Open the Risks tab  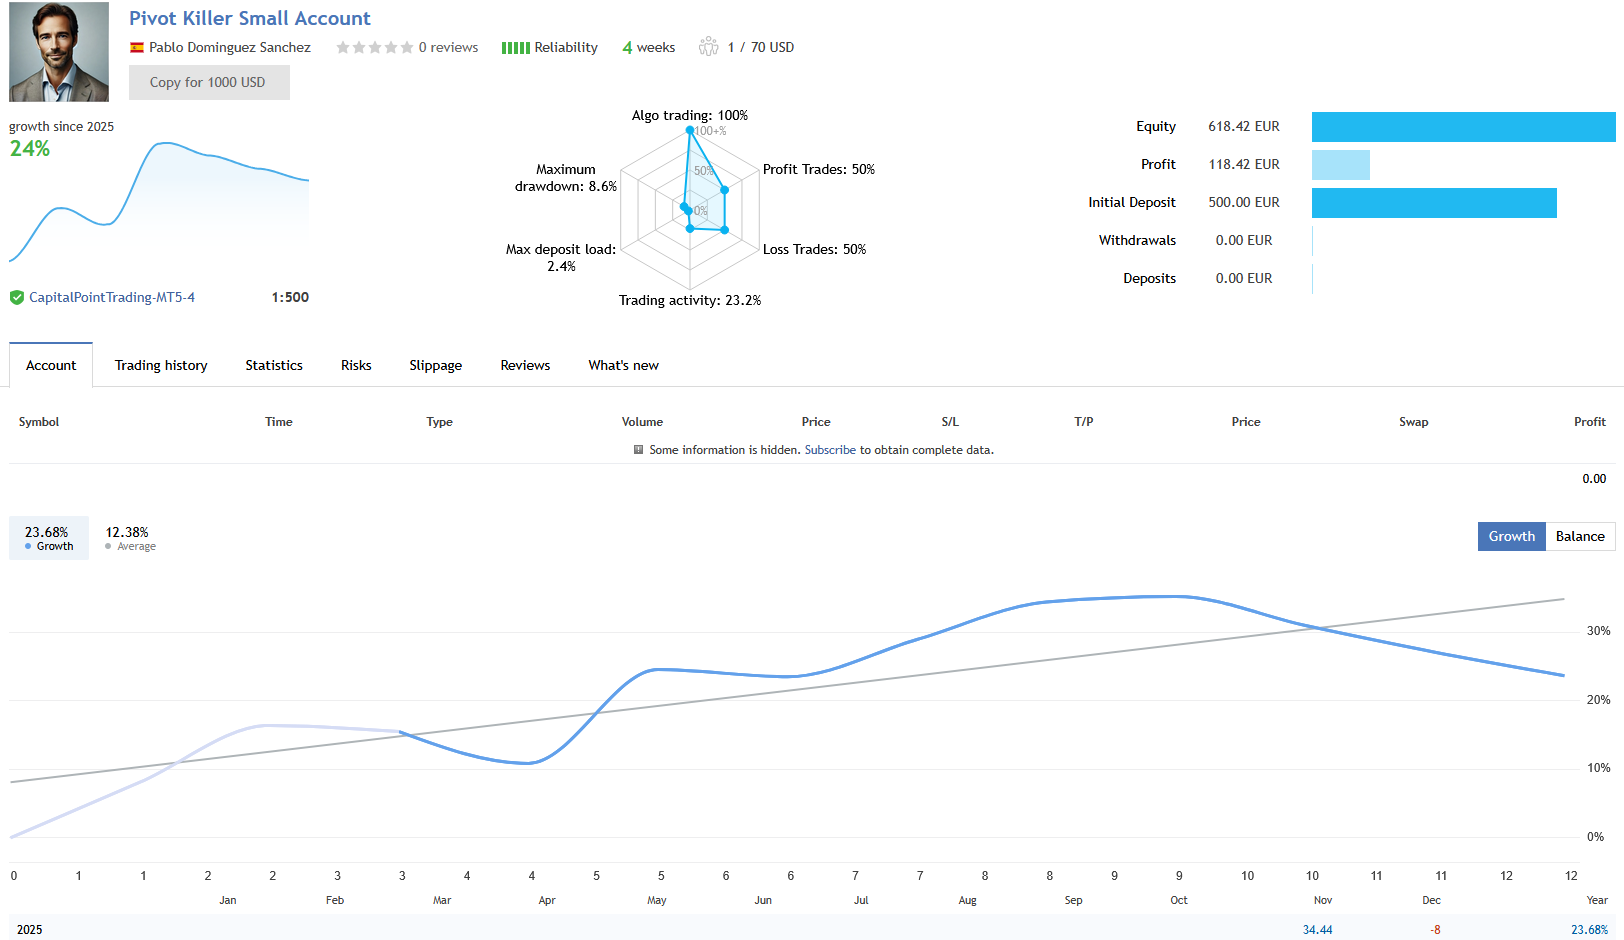coord(355,365)
